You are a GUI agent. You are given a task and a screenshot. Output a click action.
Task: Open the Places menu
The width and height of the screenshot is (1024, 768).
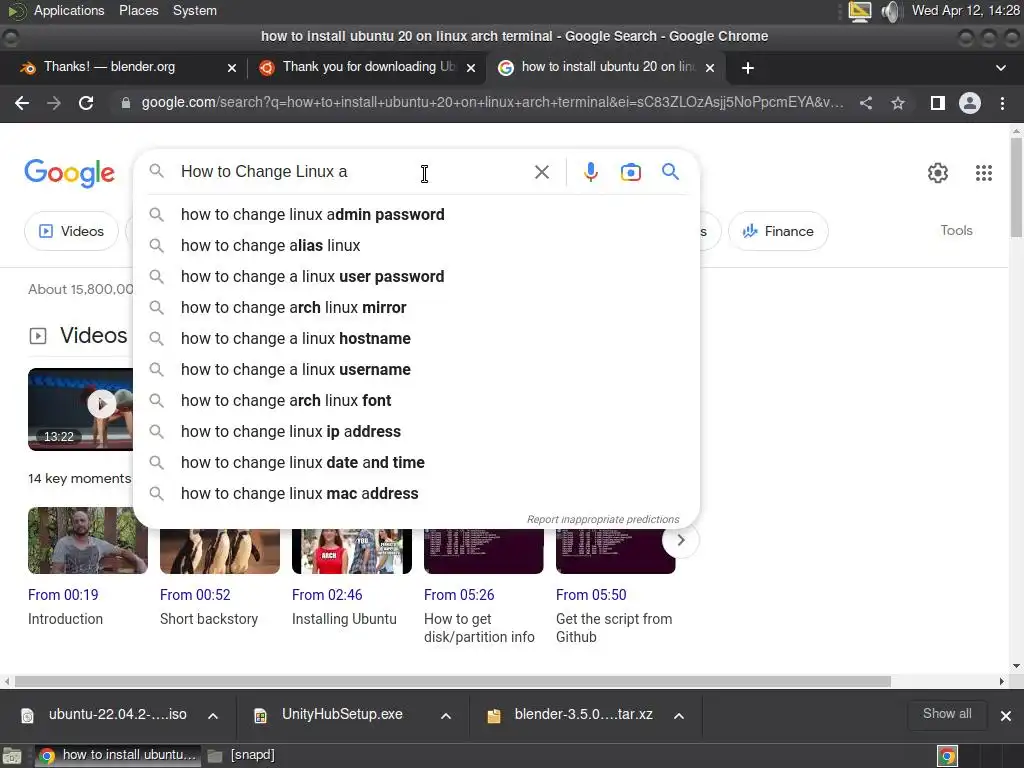[x=138, y=11]
